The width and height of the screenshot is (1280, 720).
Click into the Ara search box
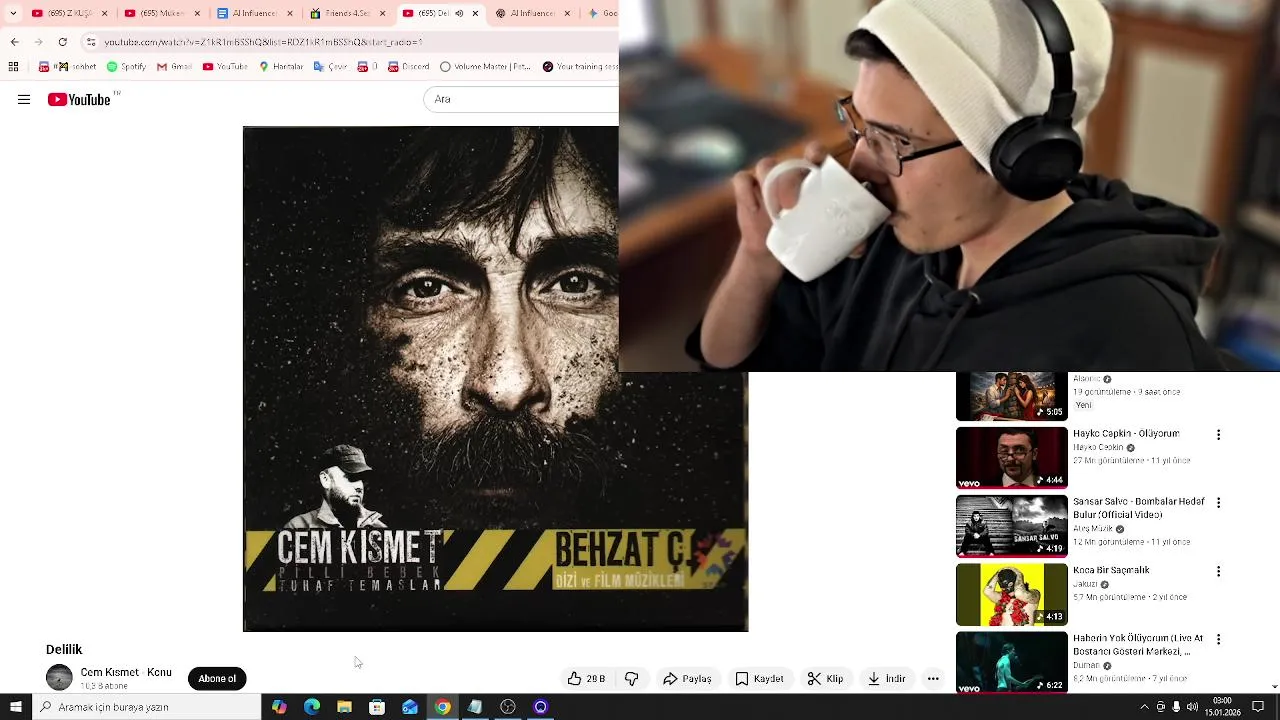(521, 99)
